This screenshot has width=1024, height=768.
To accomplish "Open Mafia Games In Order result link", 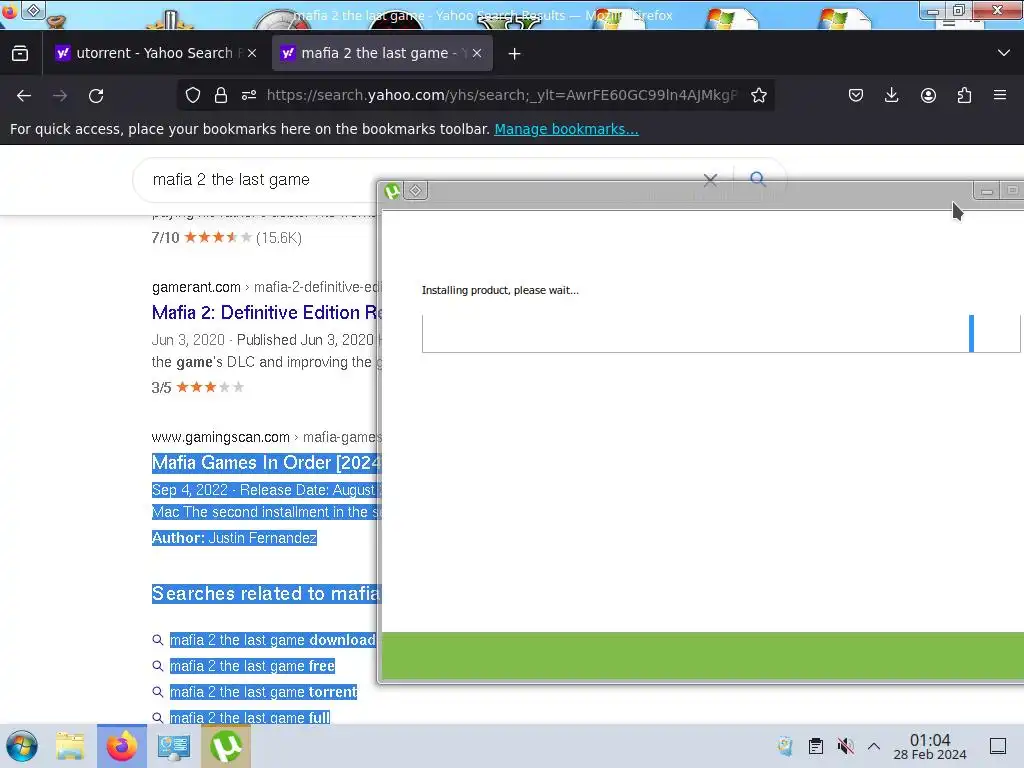I will click(266, 462).
